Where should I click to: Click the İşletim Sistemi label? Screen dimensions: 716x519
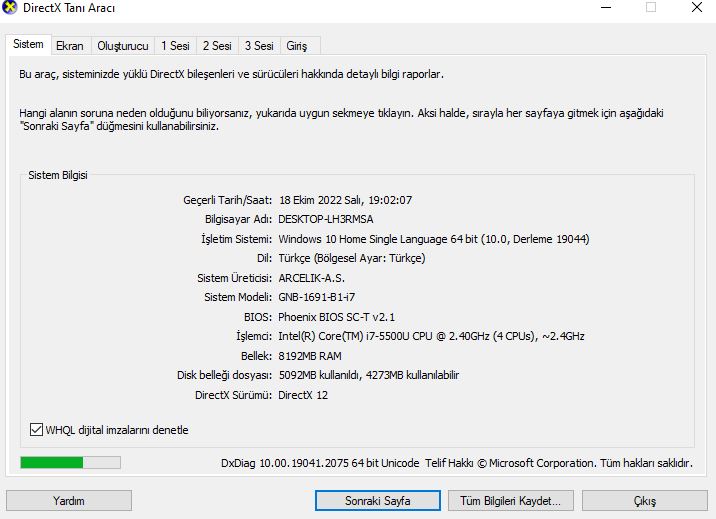coord(237,239)
